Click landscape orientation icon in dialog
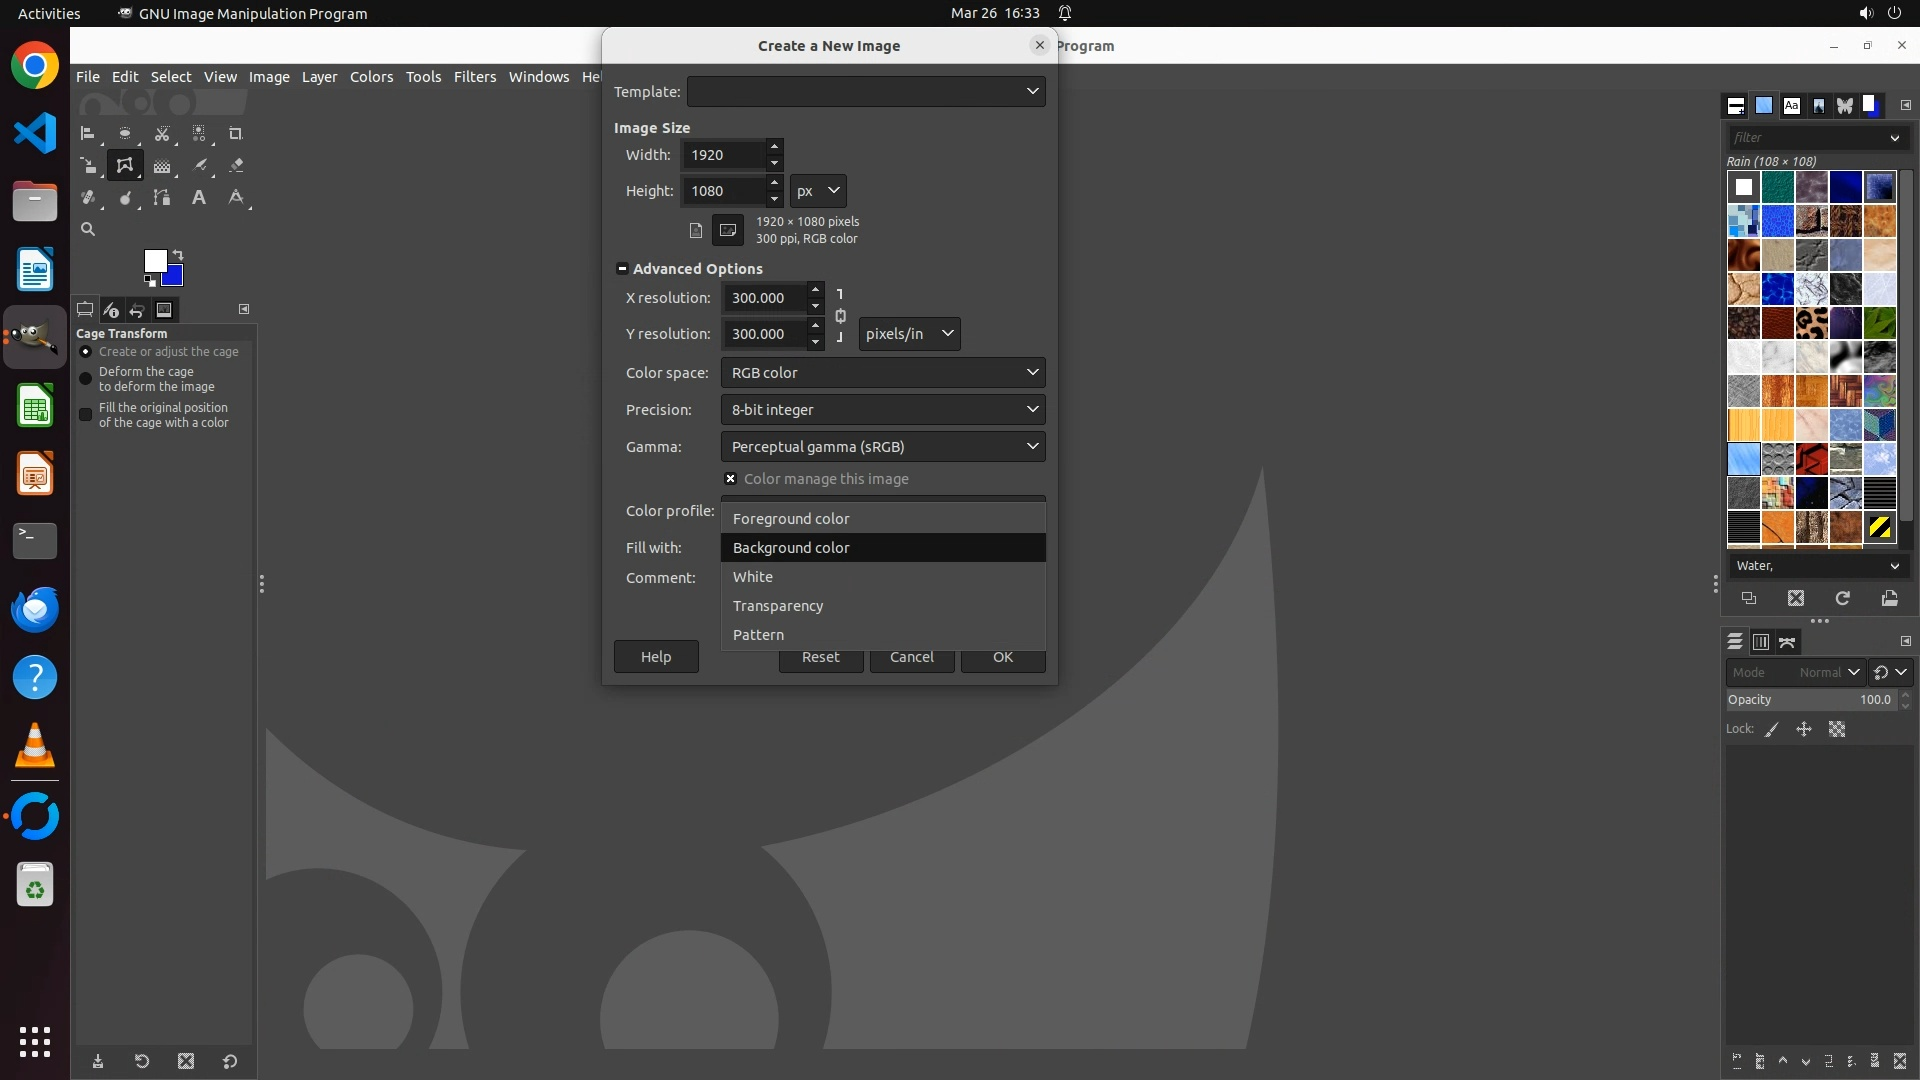 727,231
